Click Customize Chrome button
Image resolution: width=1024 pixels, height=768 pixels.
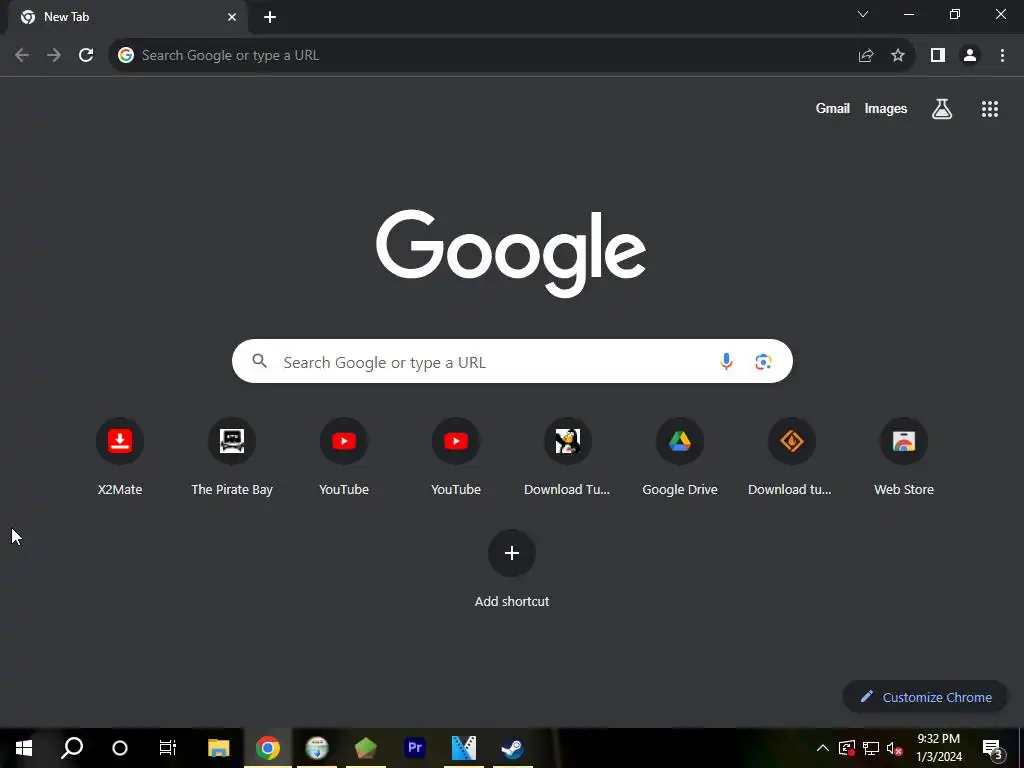pyautogui.click(x=926, y=697)
